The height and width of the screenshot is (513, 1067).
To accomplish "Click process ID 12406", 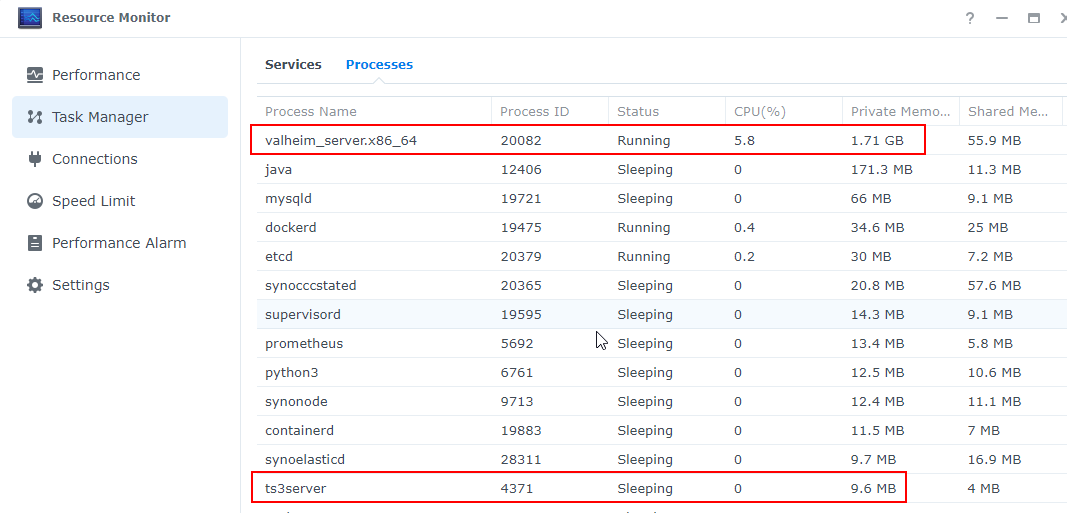I will pyautogui.click(x=521, y=169).
